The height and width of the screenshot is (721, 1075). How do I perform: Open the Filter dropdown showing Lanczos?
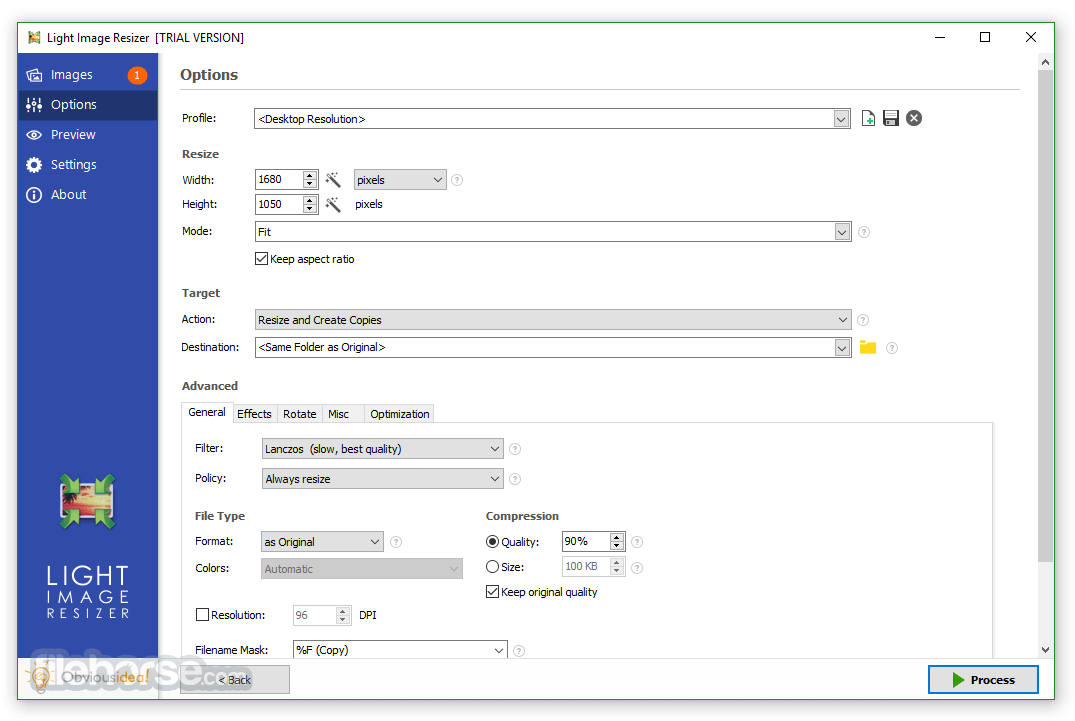point(383,449)
